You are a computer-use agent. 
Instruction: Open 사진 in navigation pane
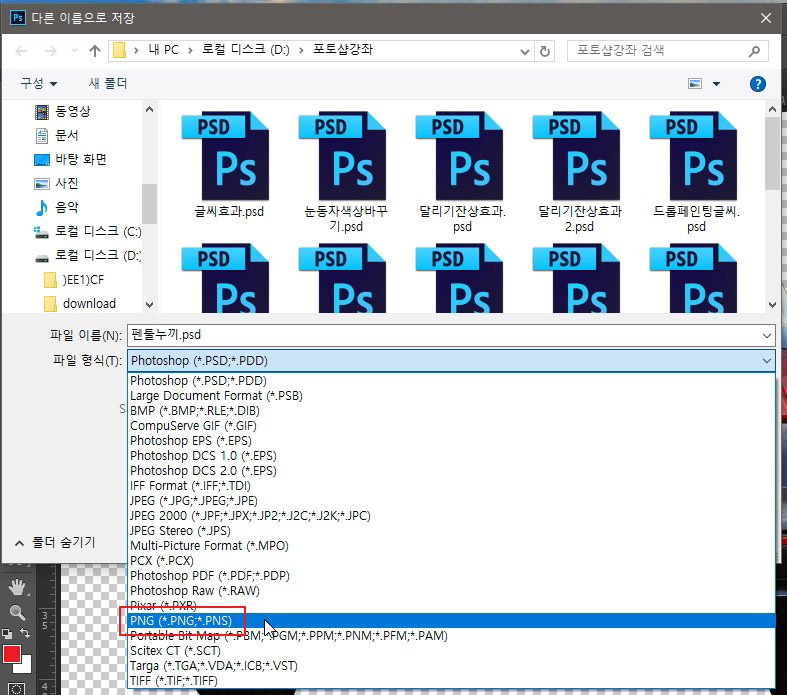67,184
